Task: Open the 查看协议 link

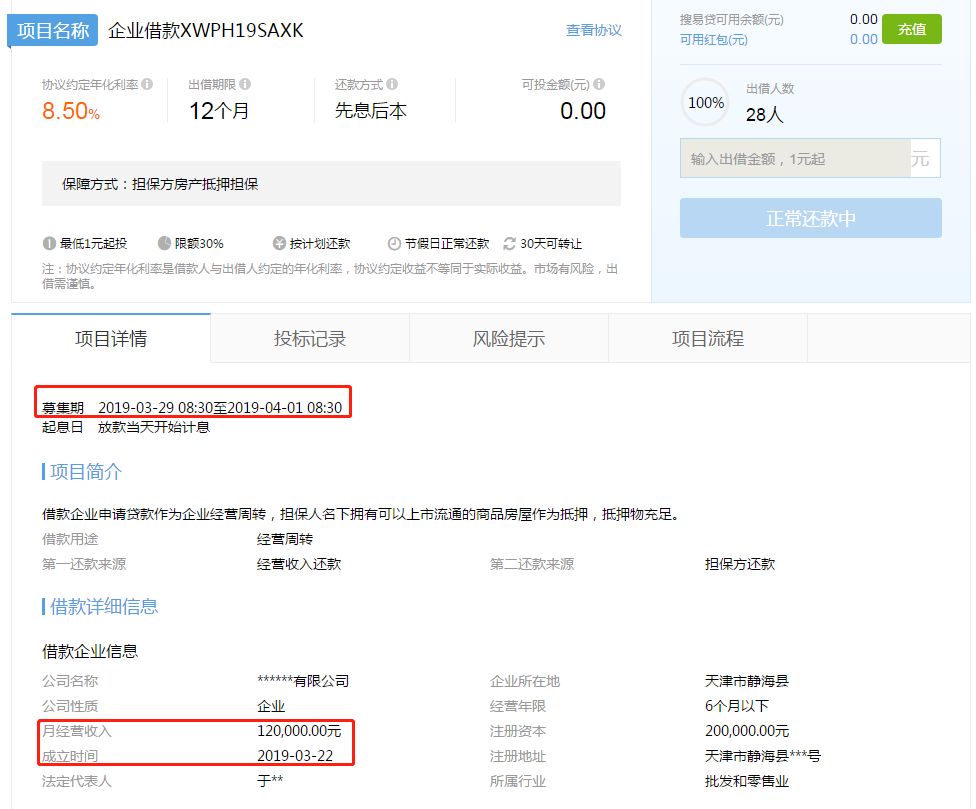Action: tap(593, 30)
